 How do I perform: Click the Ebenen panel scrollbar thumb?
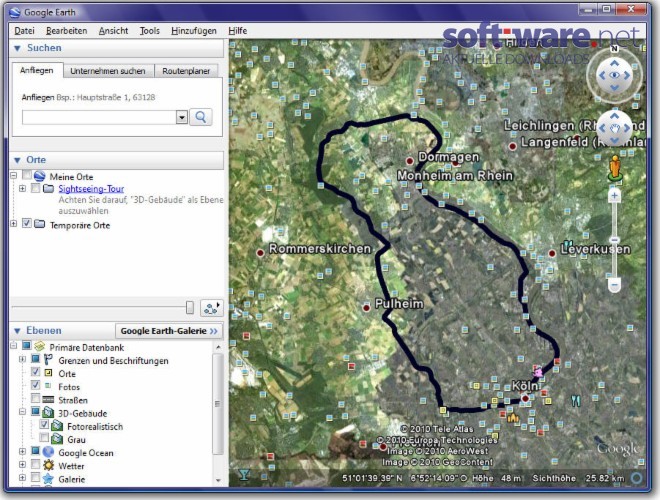217,403
